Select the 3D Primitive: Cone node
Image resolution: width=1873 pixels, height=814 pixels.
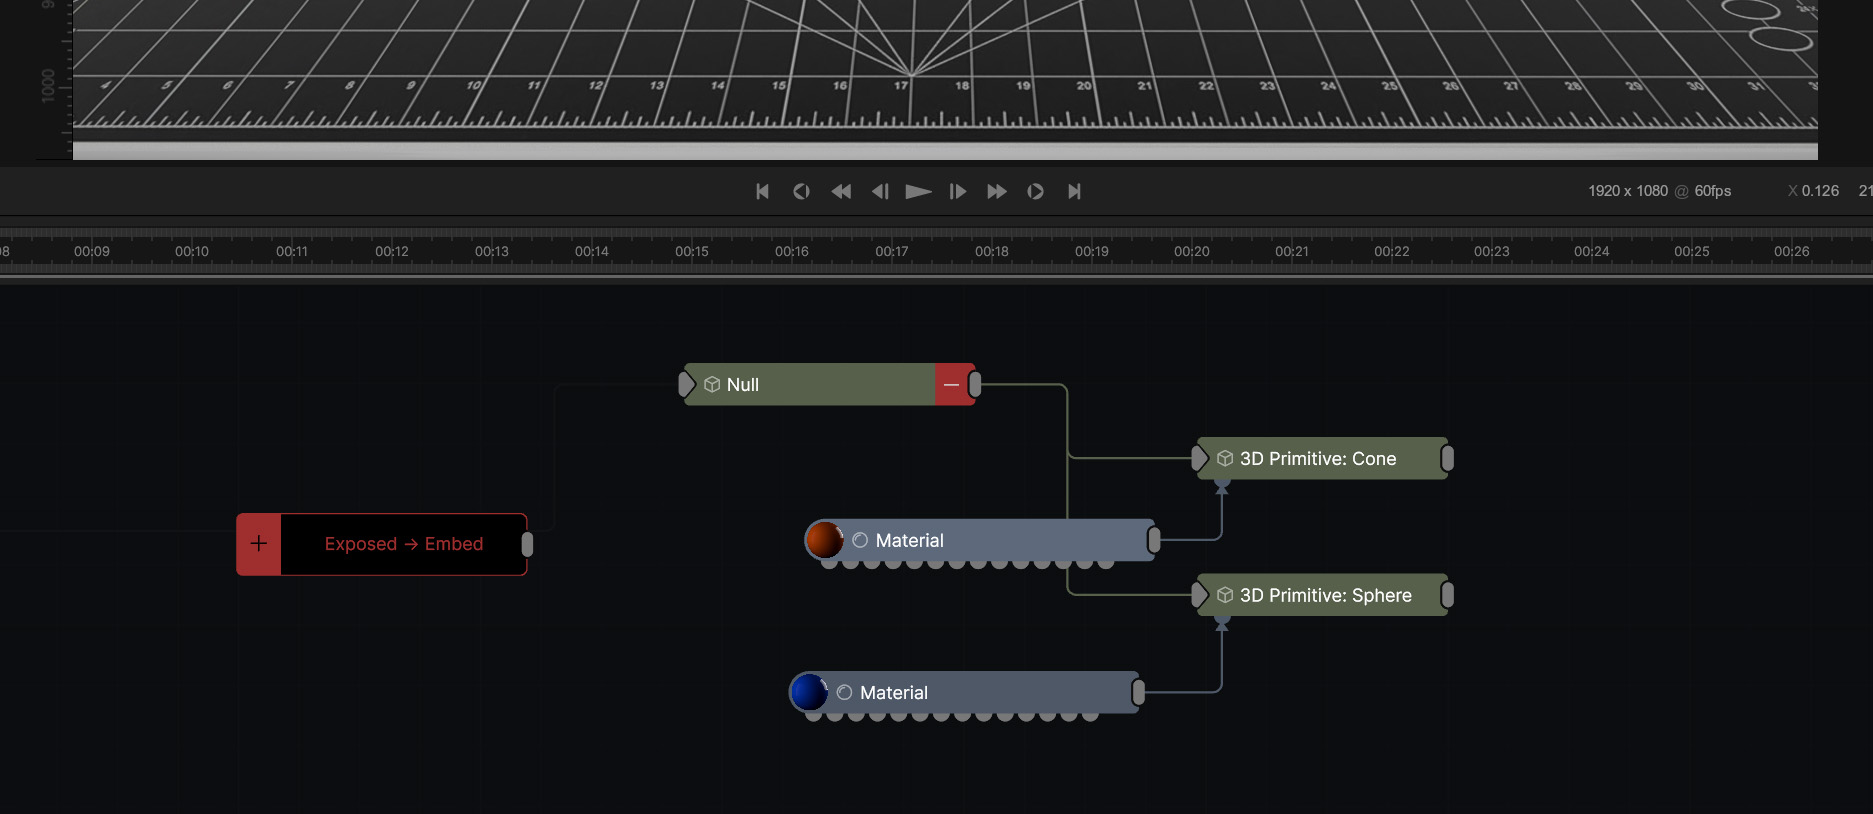[x=1317, y=459]
